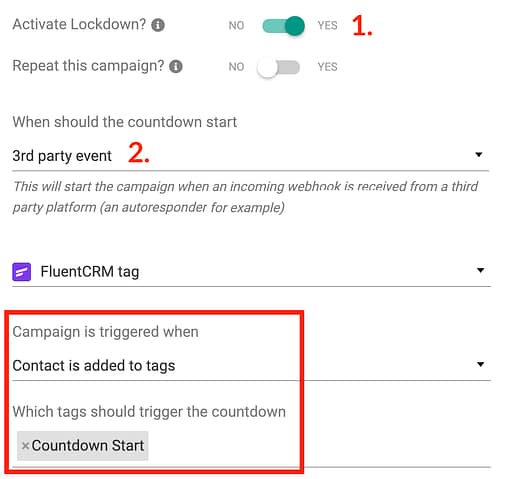Enable the Repeat this campaign switch
The image size is (507, 479).
click(x=278, y=68)
